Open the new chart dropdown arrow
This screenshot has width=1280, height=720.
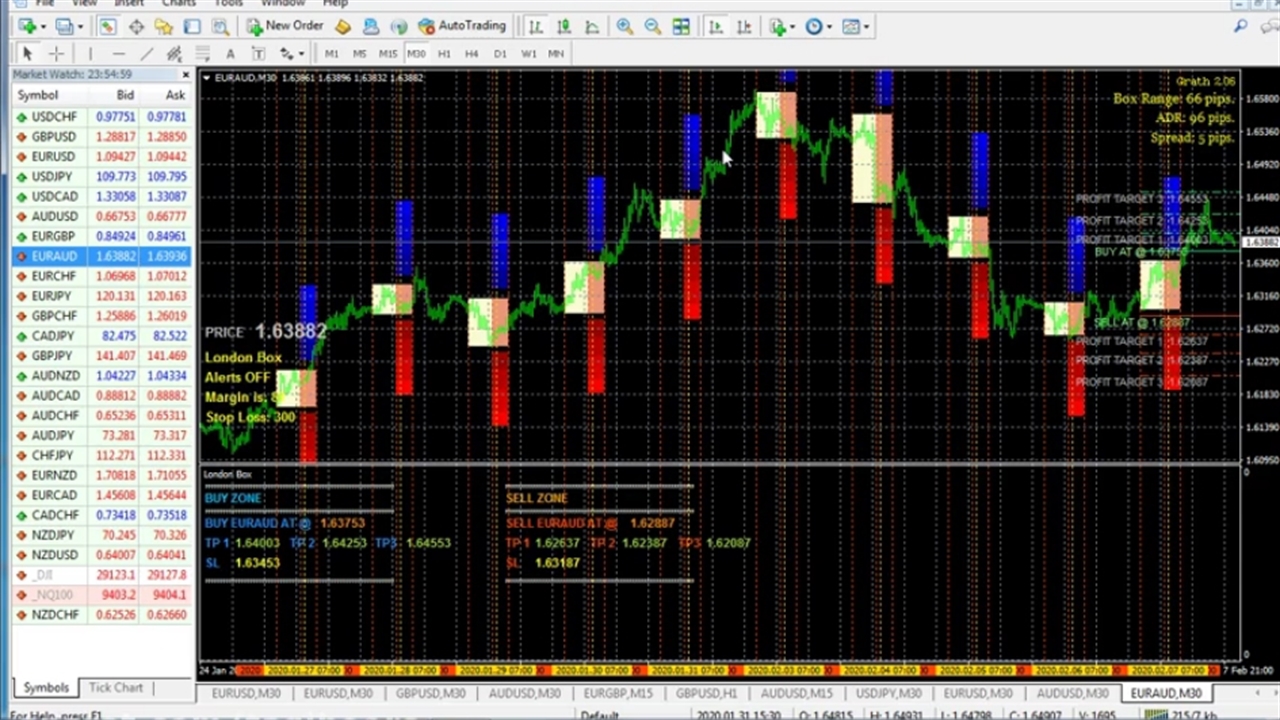41,27
